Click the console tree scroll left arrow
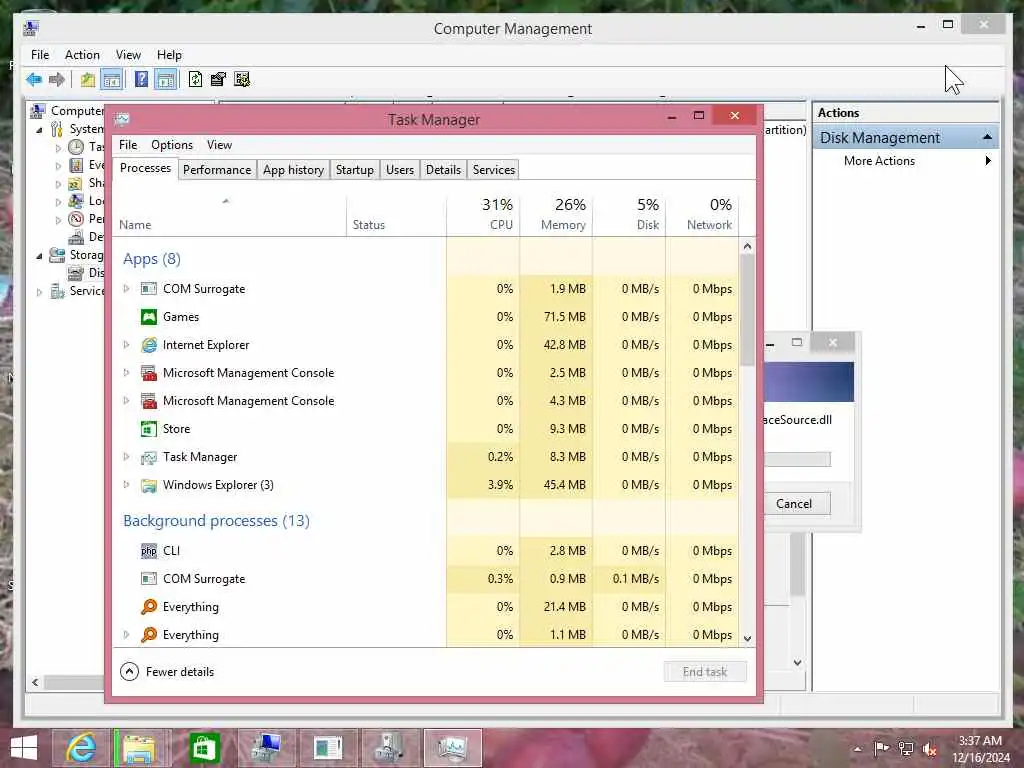The image size is (1024, 768). pyautogui.click(x=35, y=682)
